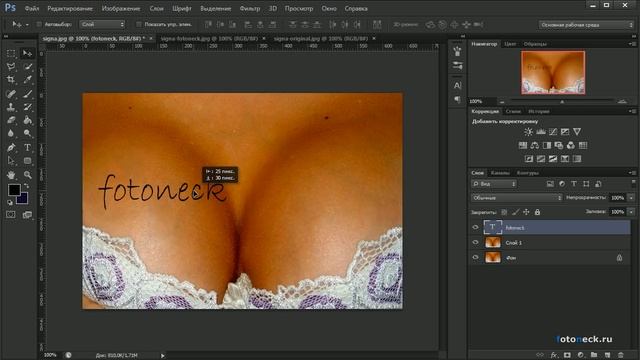This screenshot has height=360, width=640.
Task: Open foreground color picker swatch
Action: coord(13,189)
